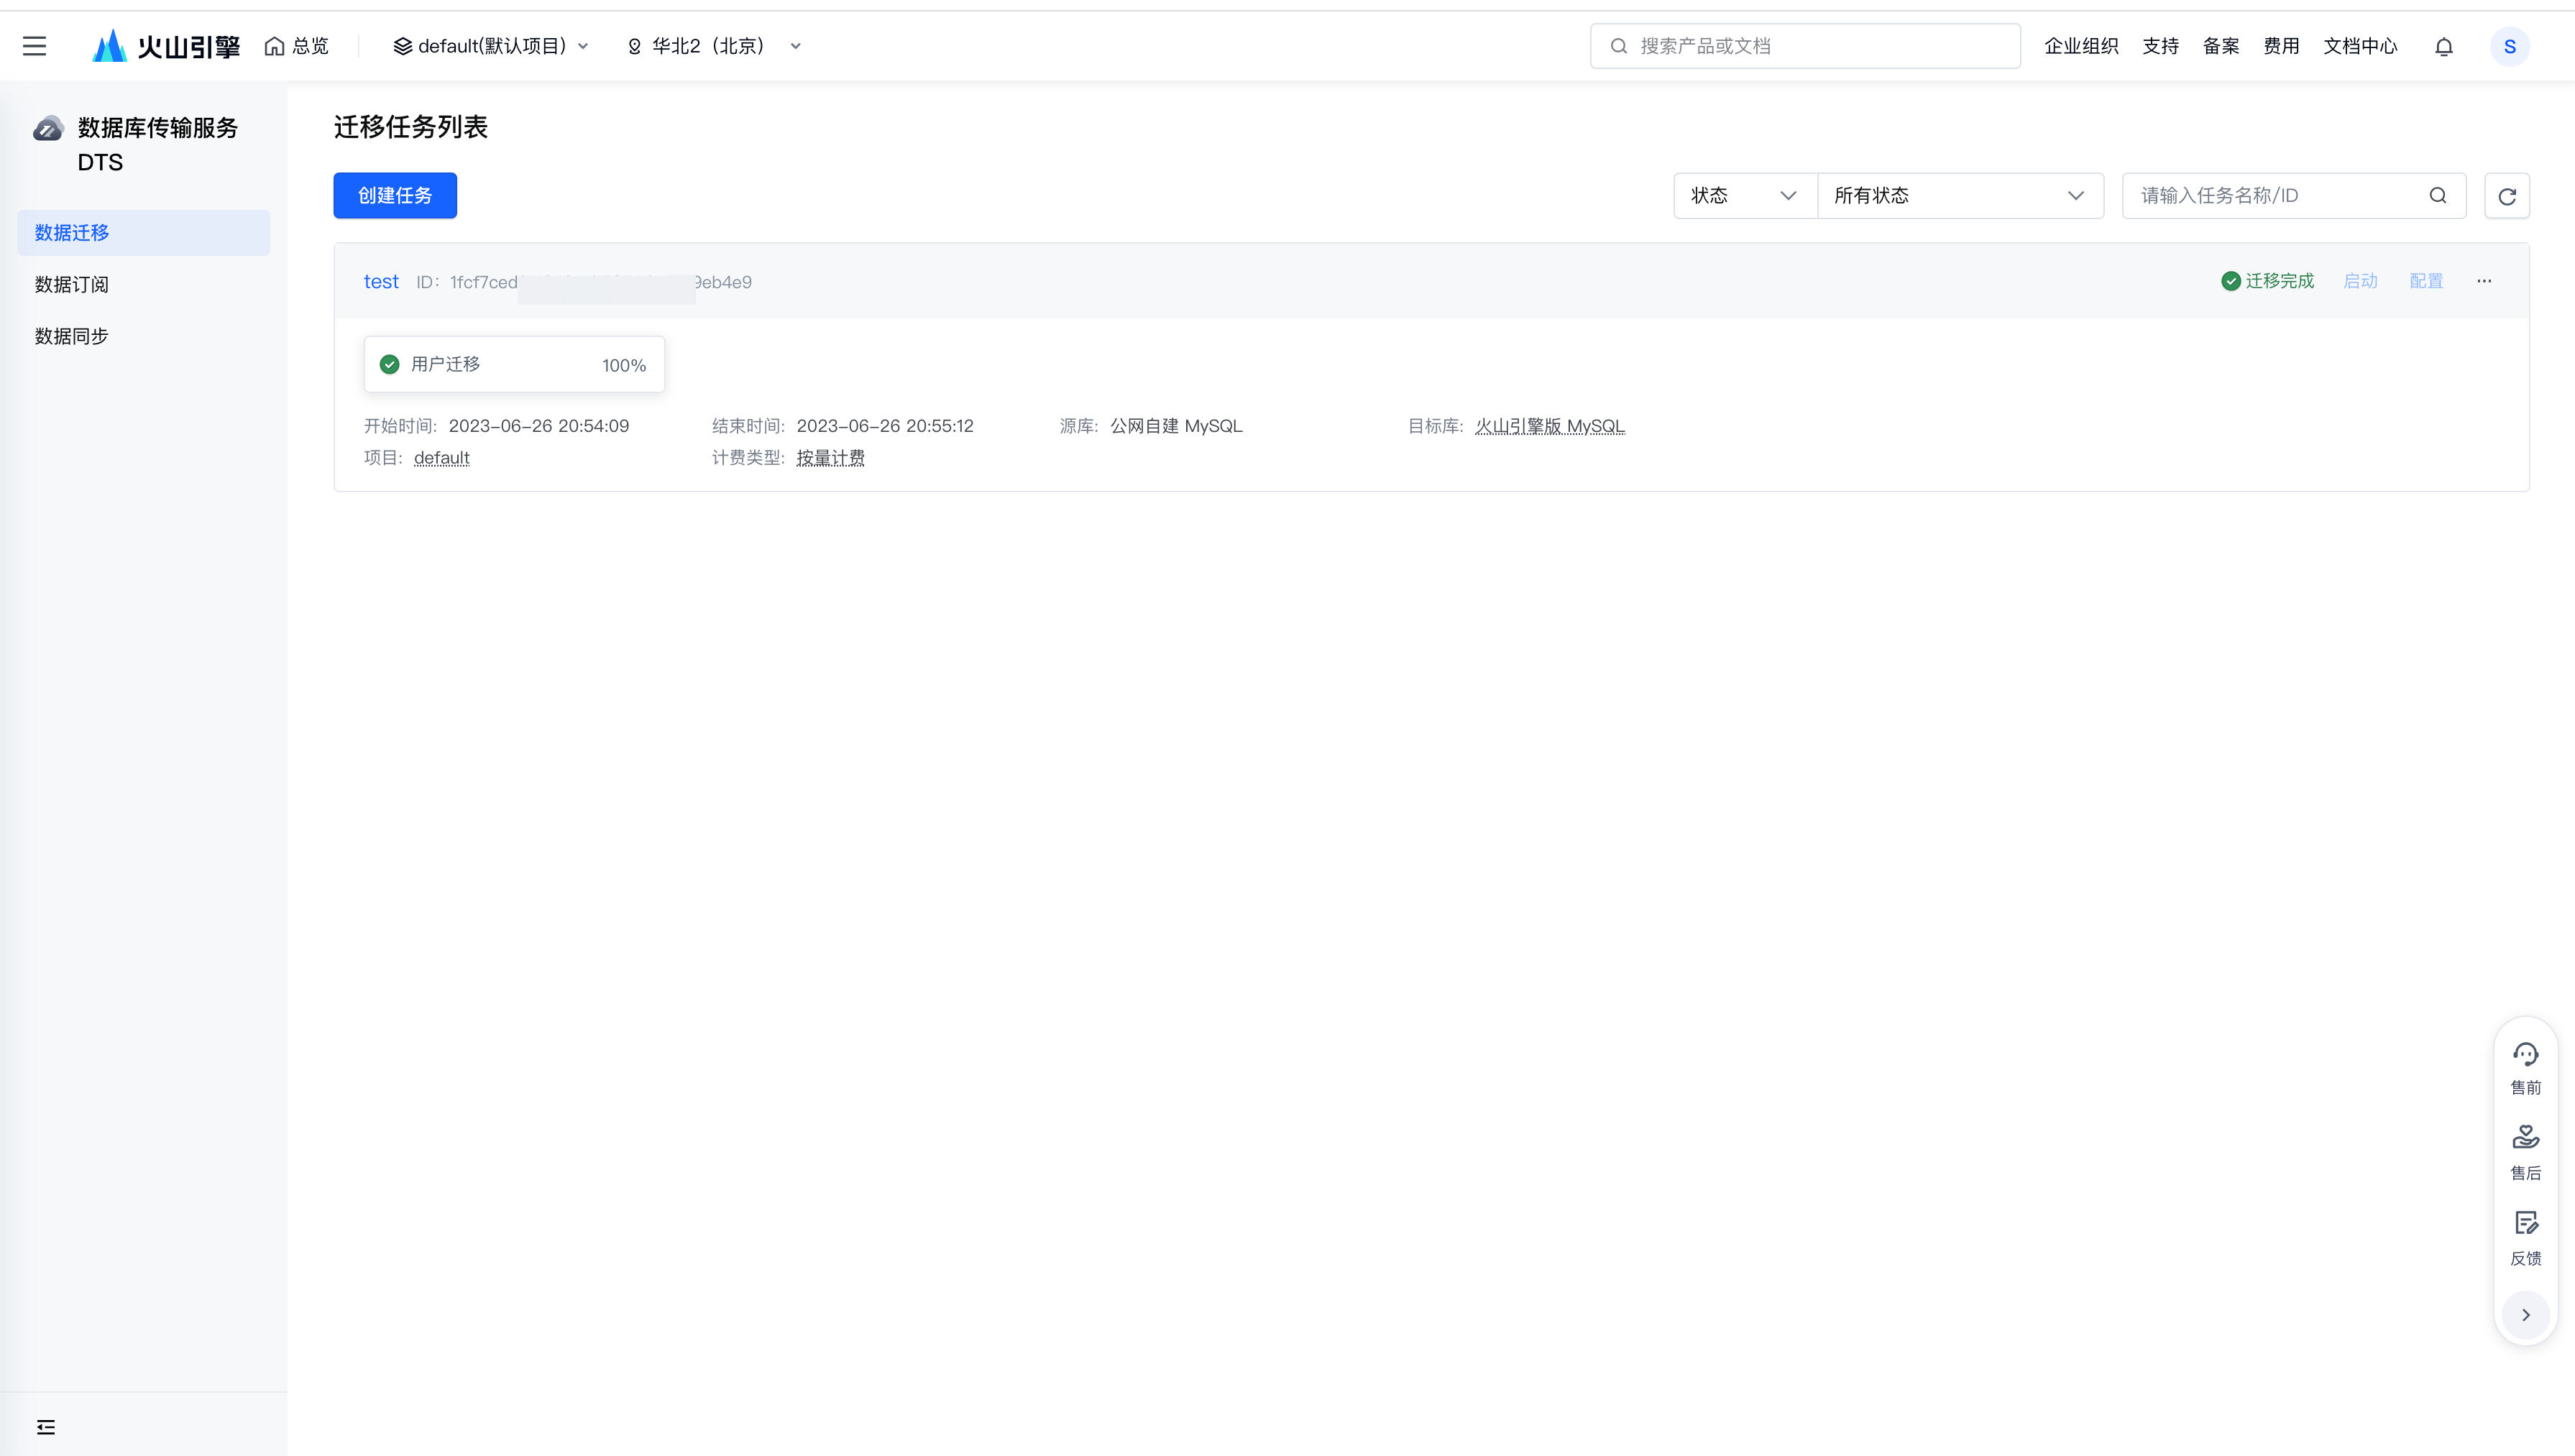This screenshot has height=1456, width=2575.
Task: Click the 火山引擎版 MySQL target link
Action: (1550, 426)
